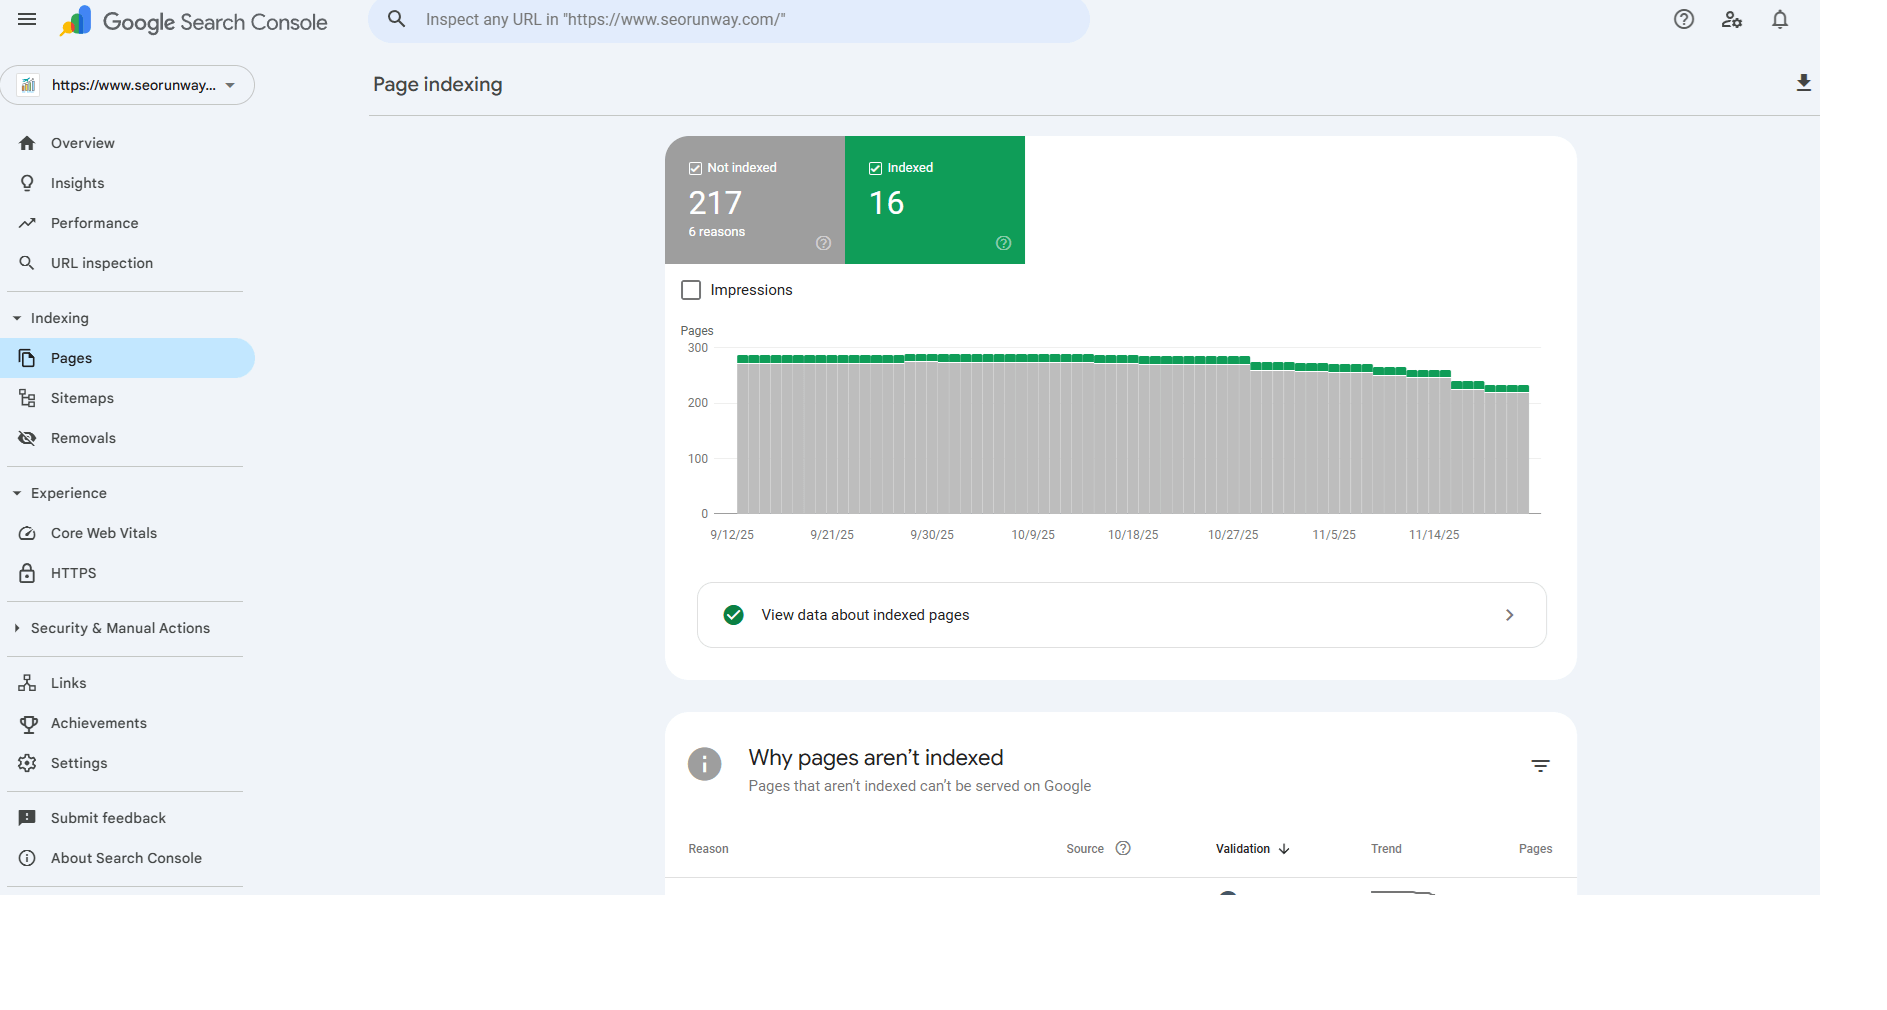Click the Source column help icon
Image resolution: width=1887 pixels, height=1010 pixels.
1123,848
